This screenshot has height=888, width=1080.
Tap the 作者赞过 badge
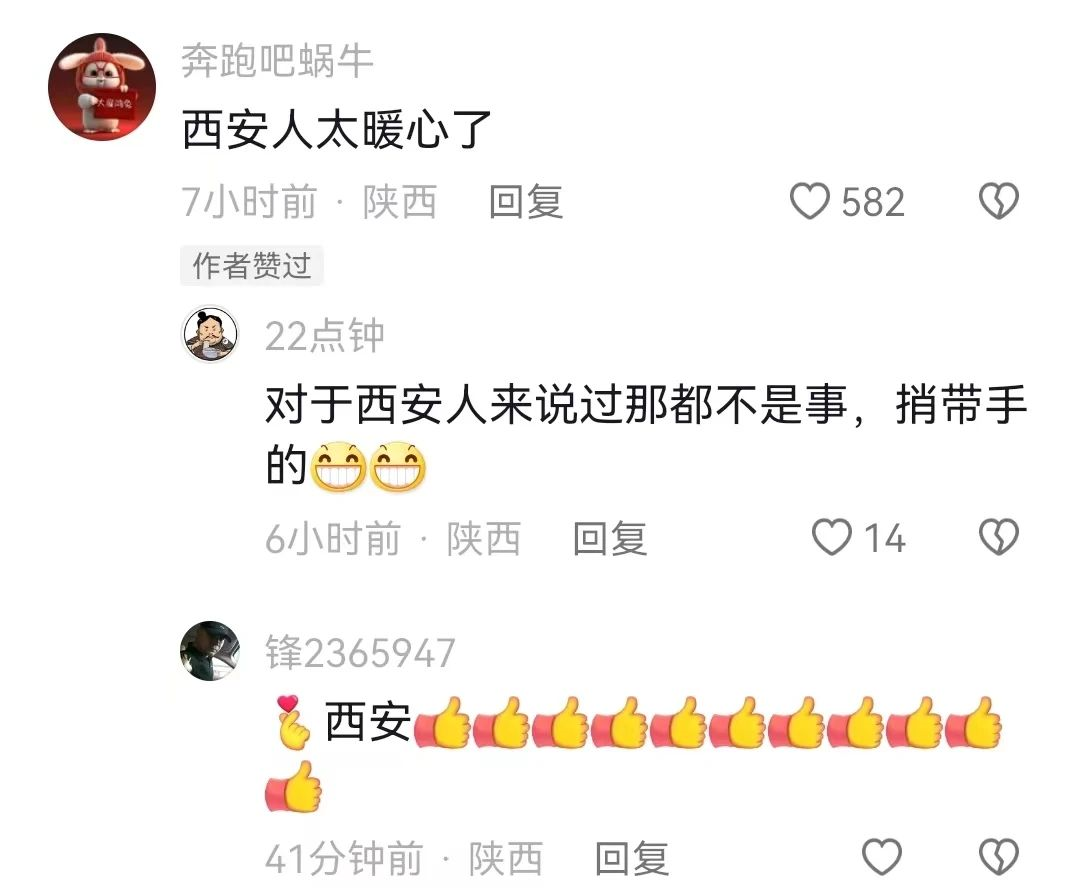coord(251,266)
